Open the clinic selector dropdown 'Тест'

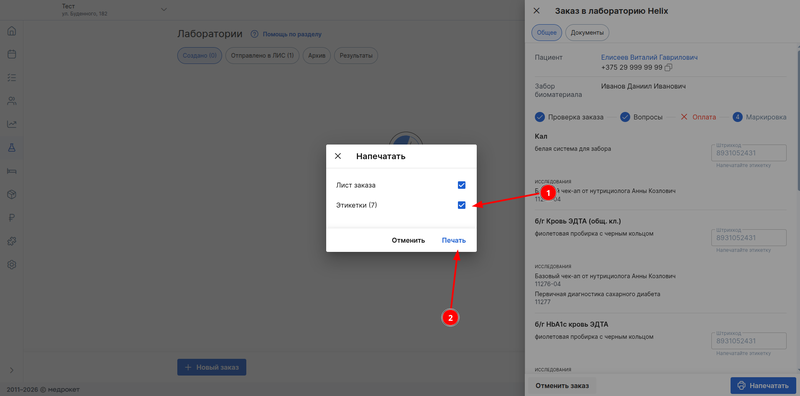tap(114, 9)
